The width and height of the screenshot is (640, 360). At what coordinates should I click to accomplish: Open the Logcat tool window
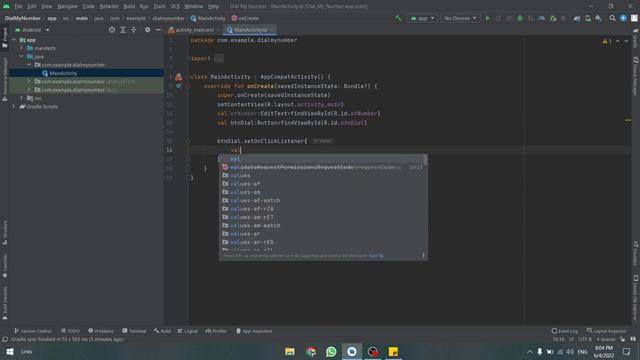[188, 331]
